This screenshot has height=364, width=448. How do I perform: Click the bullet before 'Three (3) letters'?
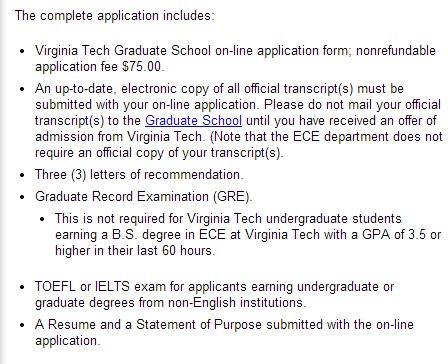click(x=22, y=175)
